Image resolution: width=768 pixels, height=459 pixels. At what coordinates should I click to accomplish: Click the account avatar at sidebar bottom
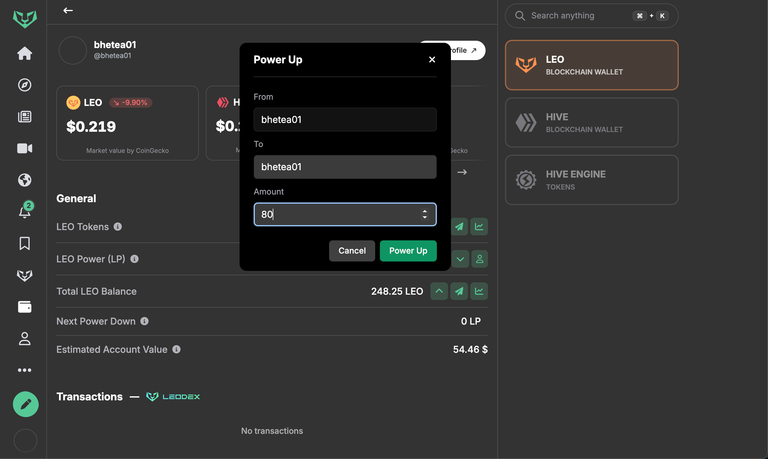(x=25, y=440)
